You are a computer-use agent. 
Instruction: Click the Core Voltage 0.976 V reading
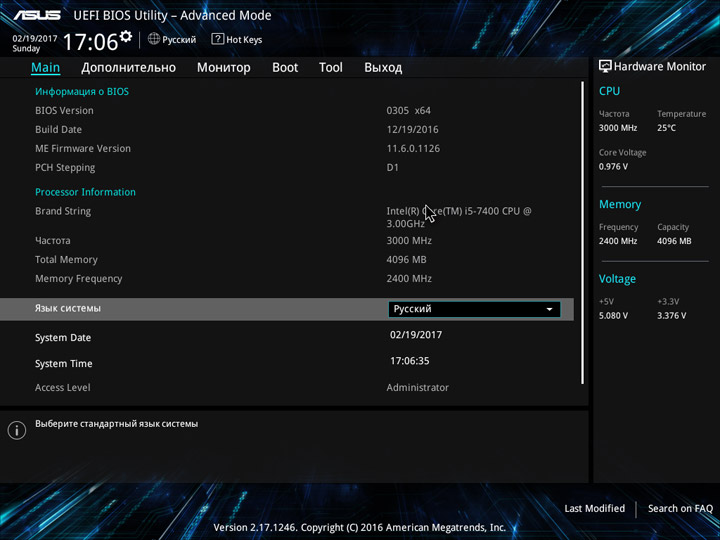(613, 167)
